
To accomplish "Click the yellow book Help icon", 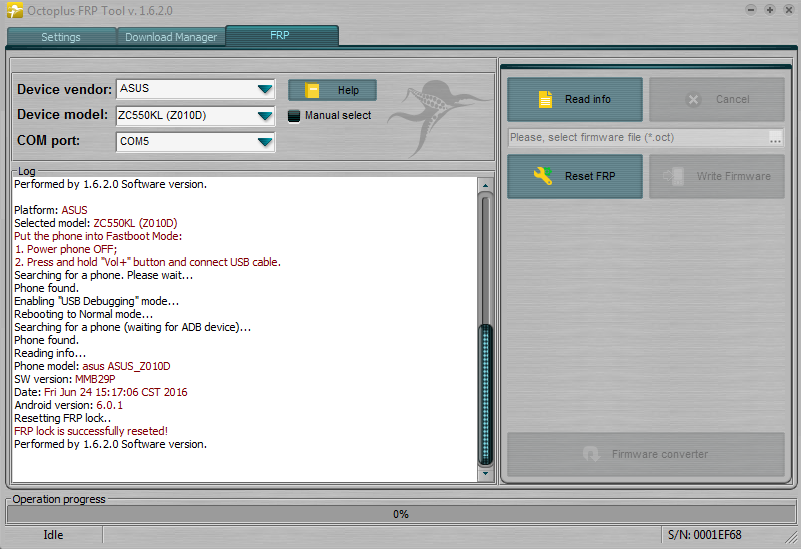I will pos(312,90).
